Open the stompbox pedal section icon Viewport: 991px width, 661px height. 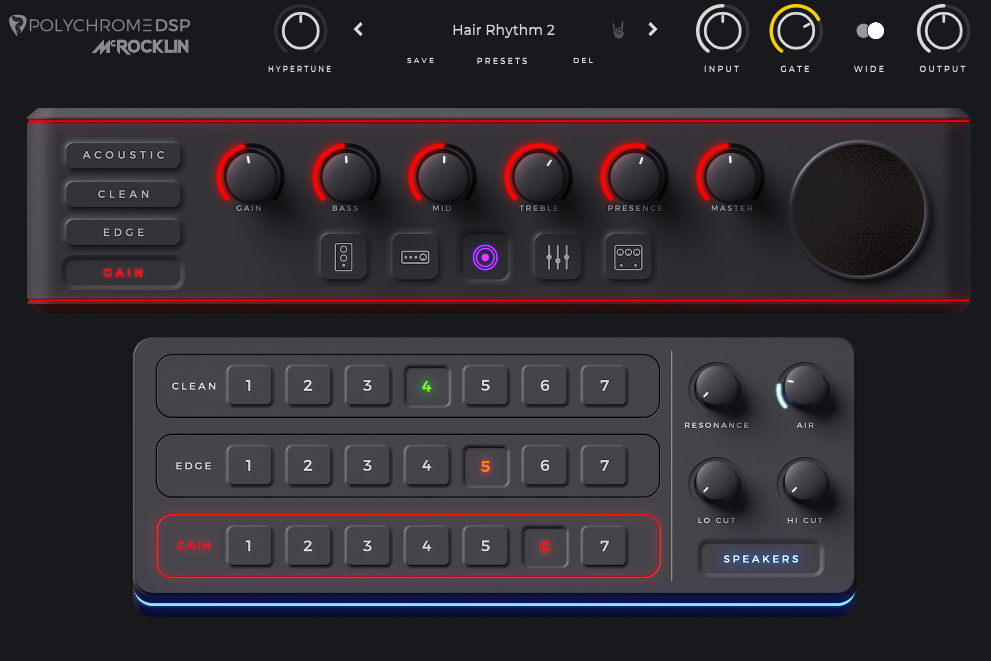[x=343, y=257]
